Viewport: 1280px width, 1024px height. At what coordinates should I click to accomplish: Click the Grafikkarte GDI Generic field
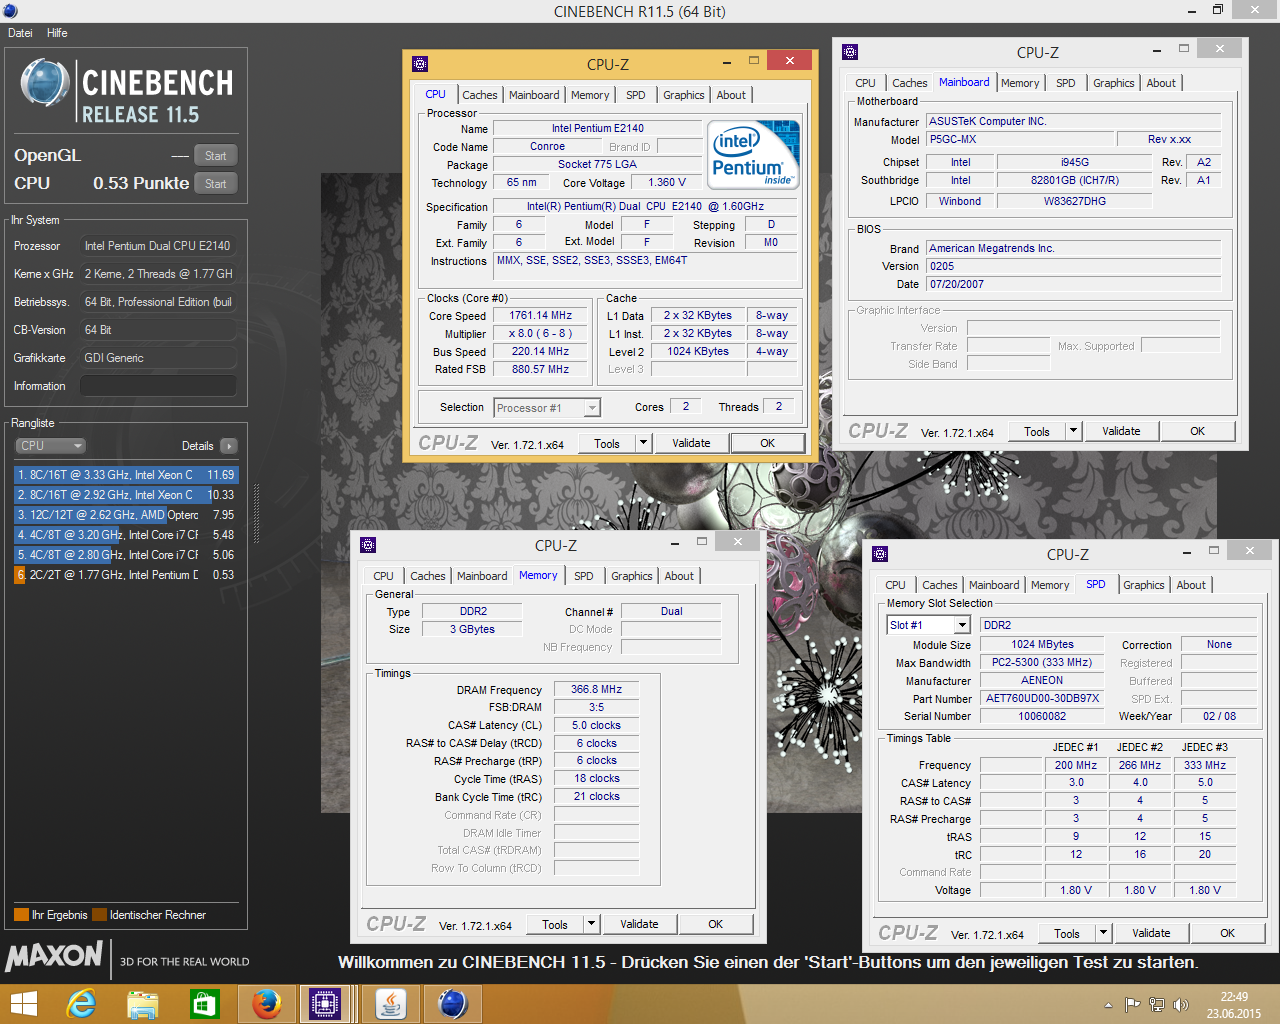tap(158, 357)
